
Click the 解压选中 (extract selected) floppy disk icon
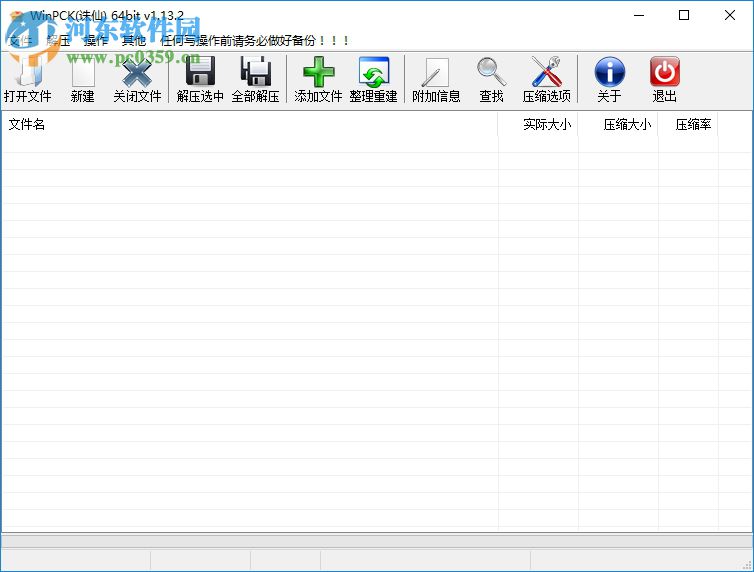[x=200, y=72]
